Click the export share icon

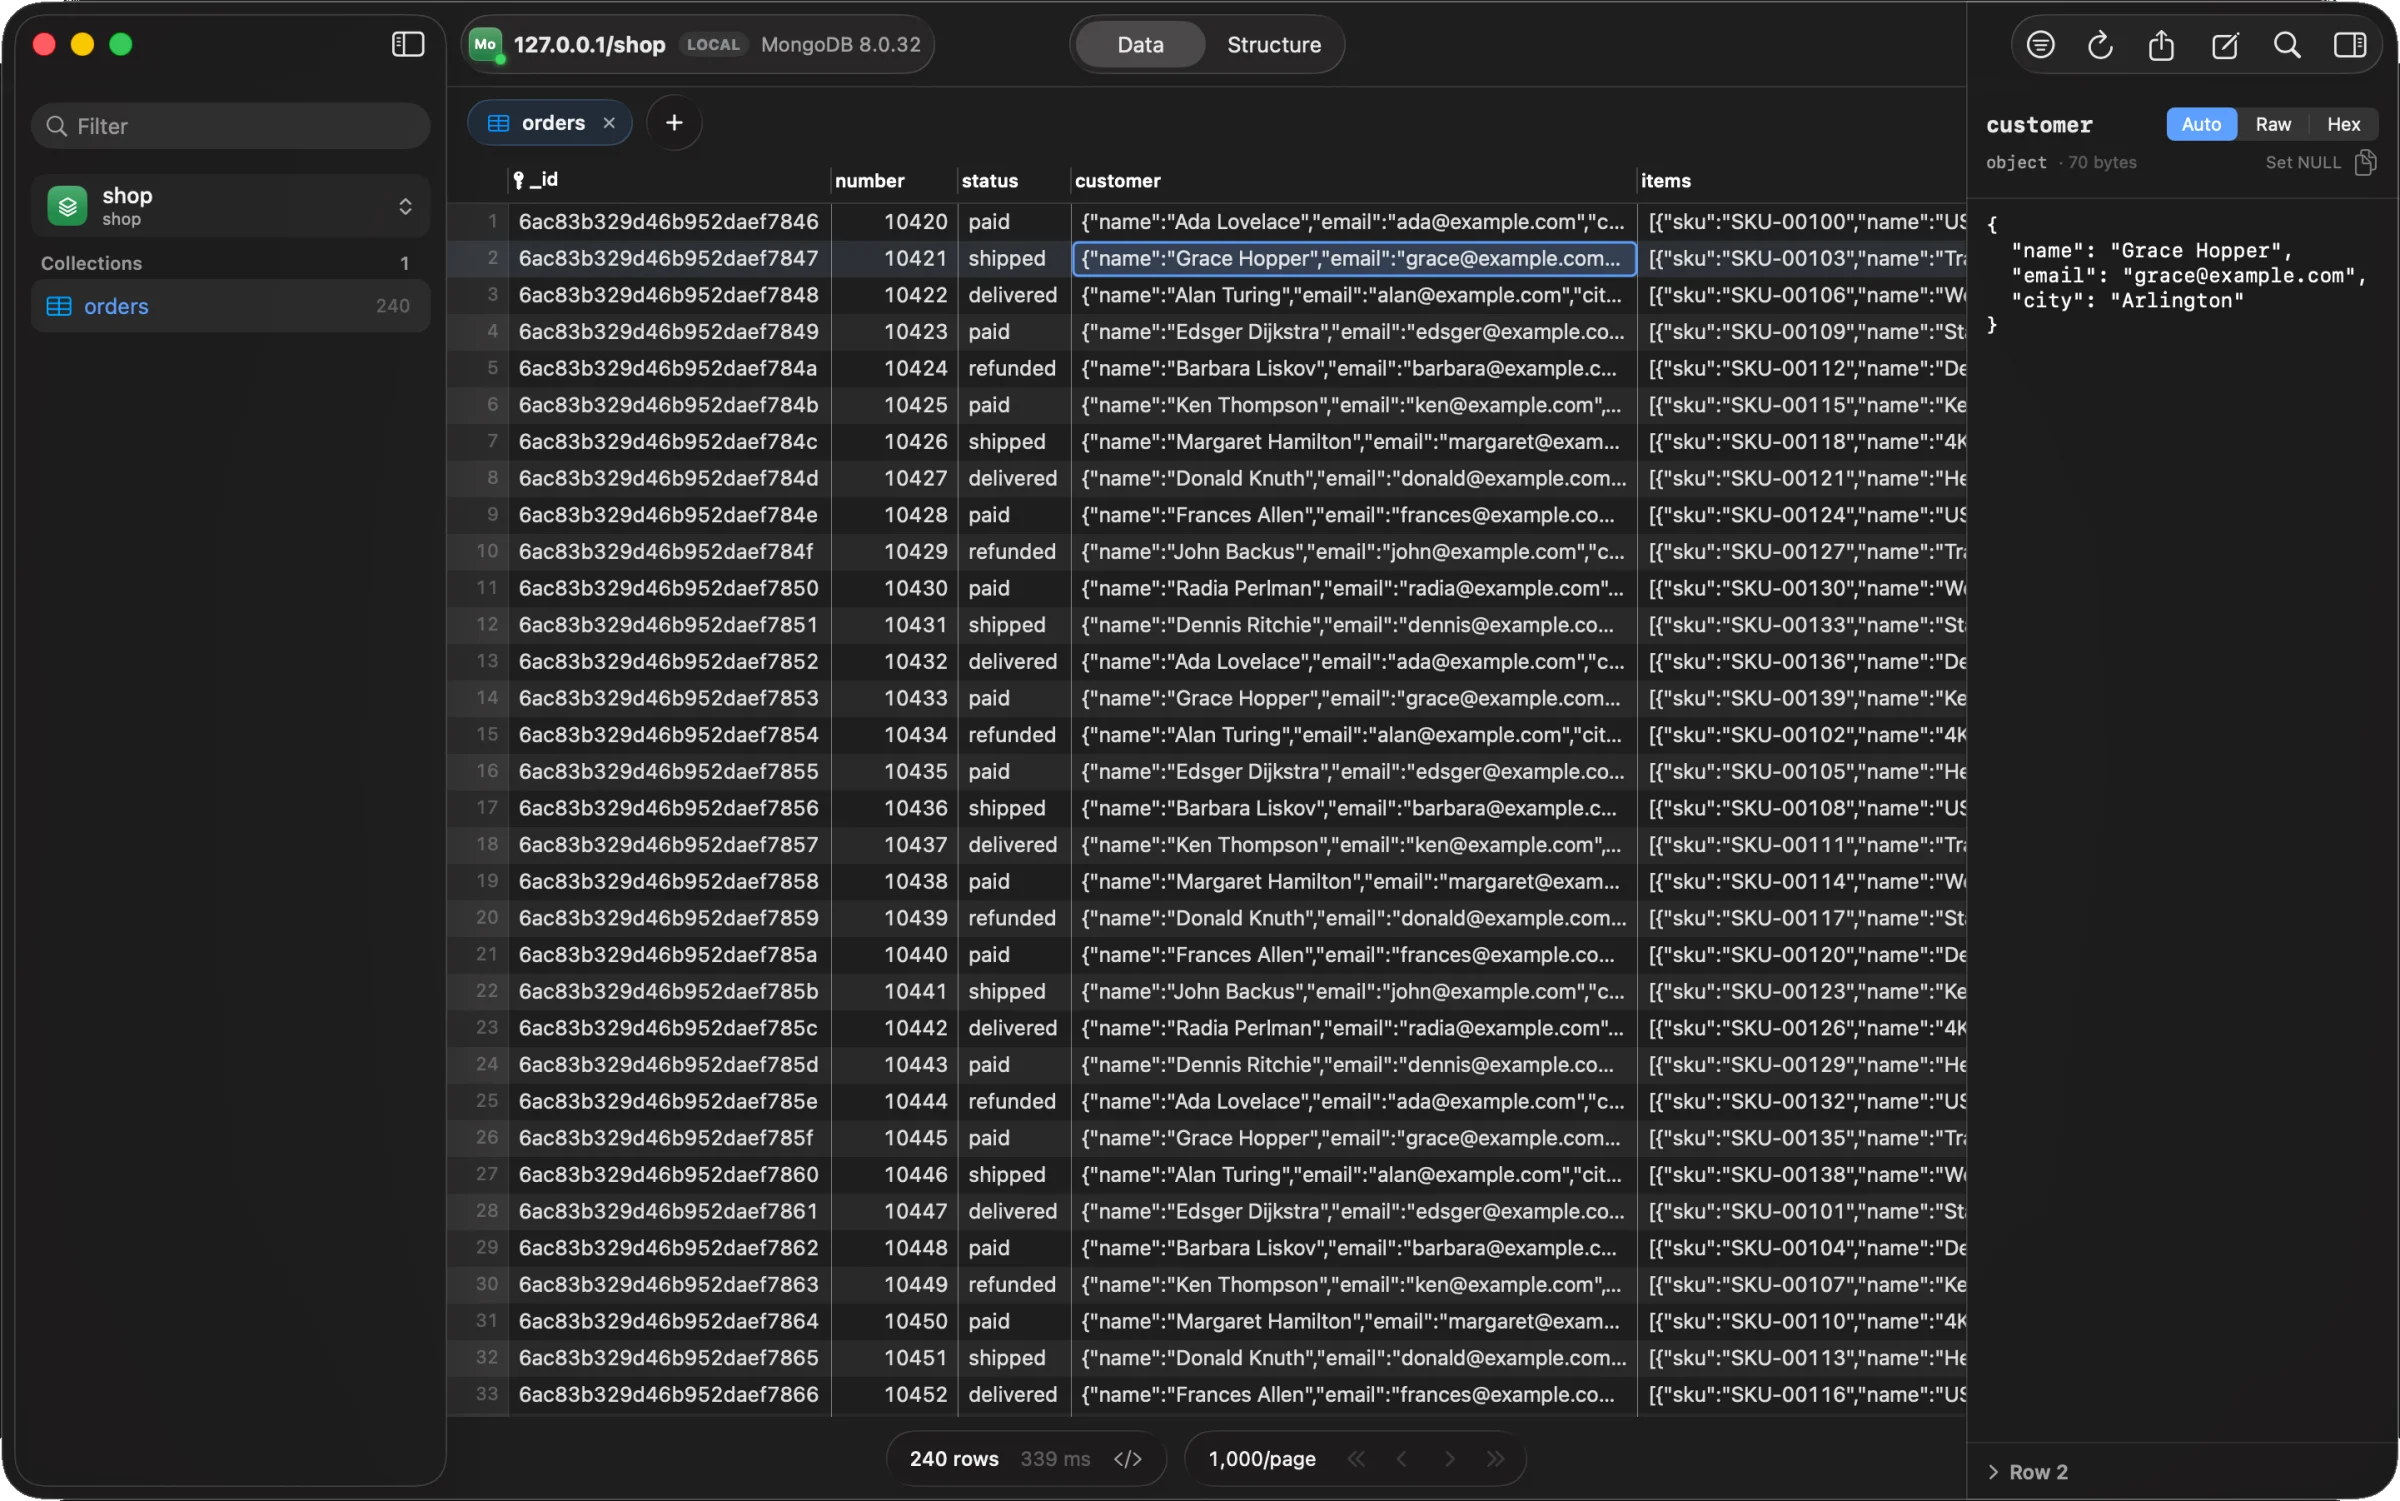click(x=2161, y=45)
